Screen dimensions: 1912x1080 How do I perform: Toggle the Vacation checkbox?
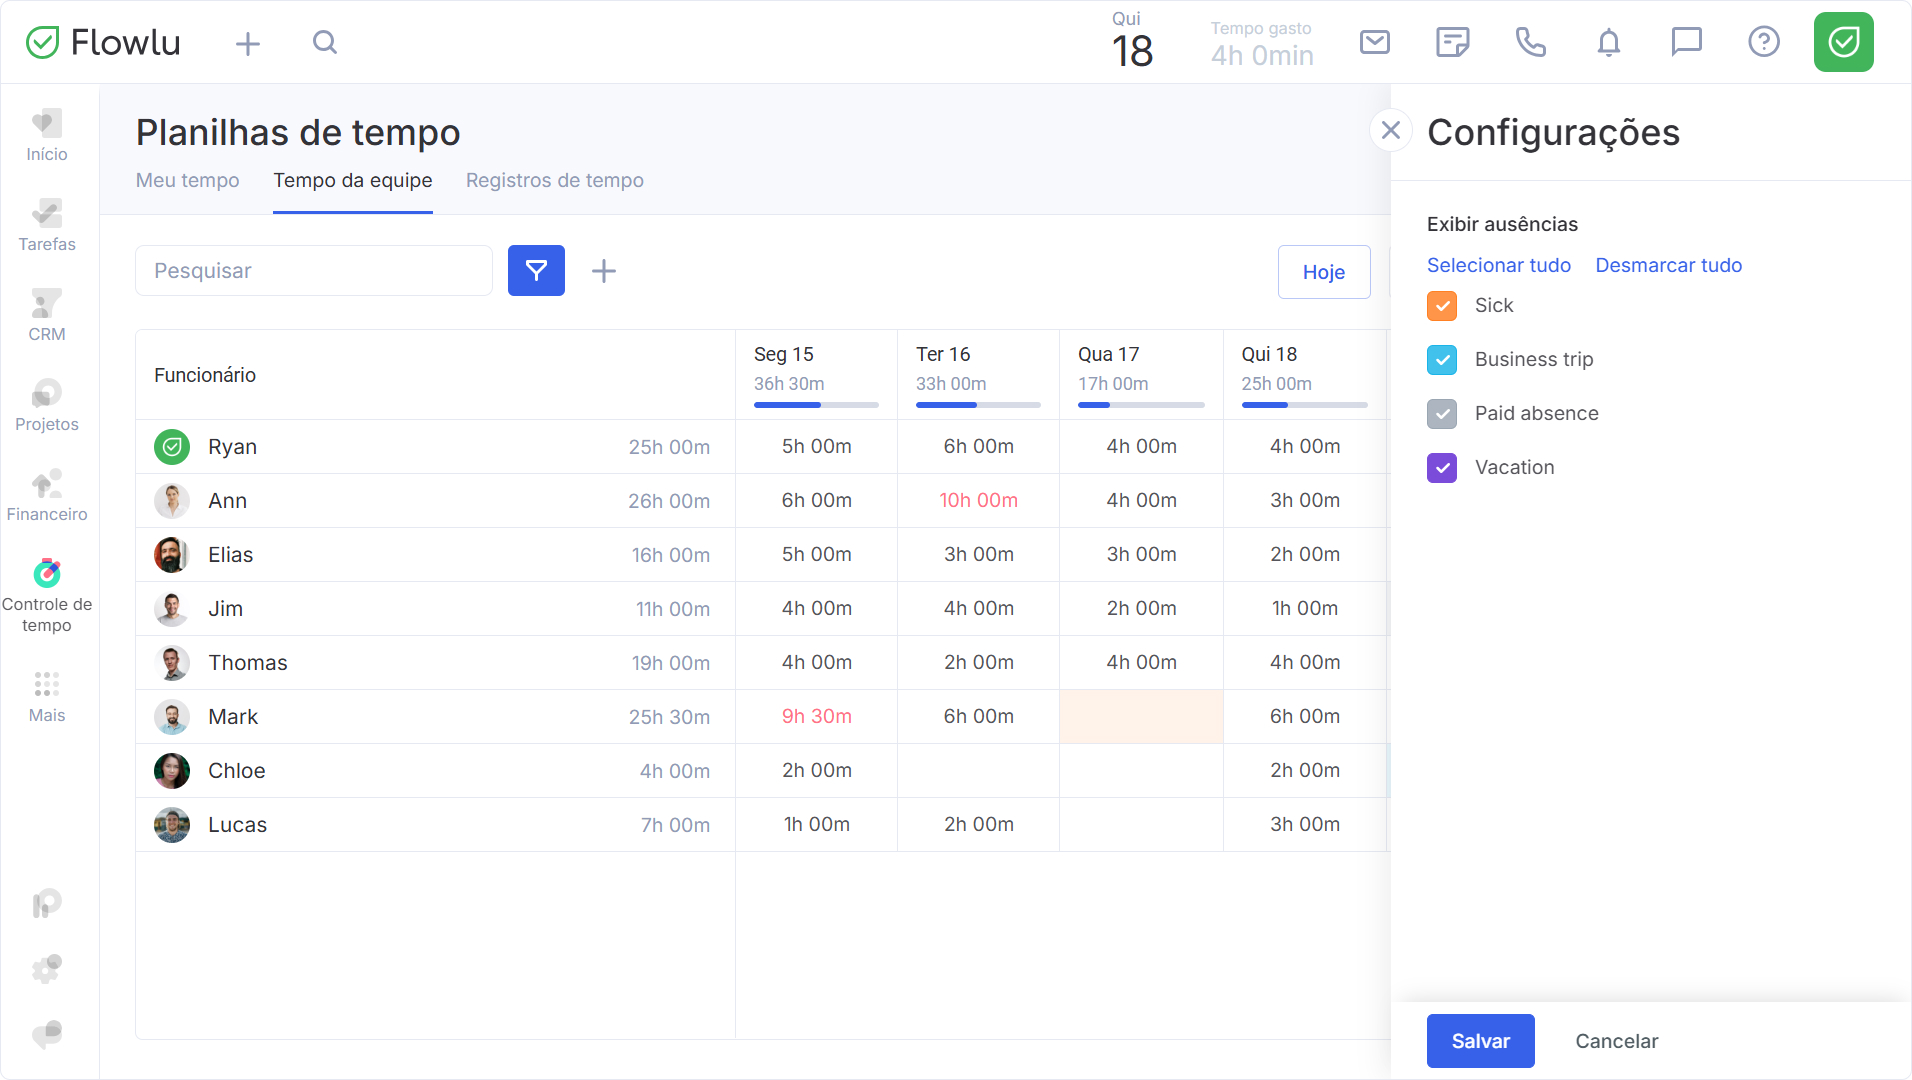(x=1442, y=468)
